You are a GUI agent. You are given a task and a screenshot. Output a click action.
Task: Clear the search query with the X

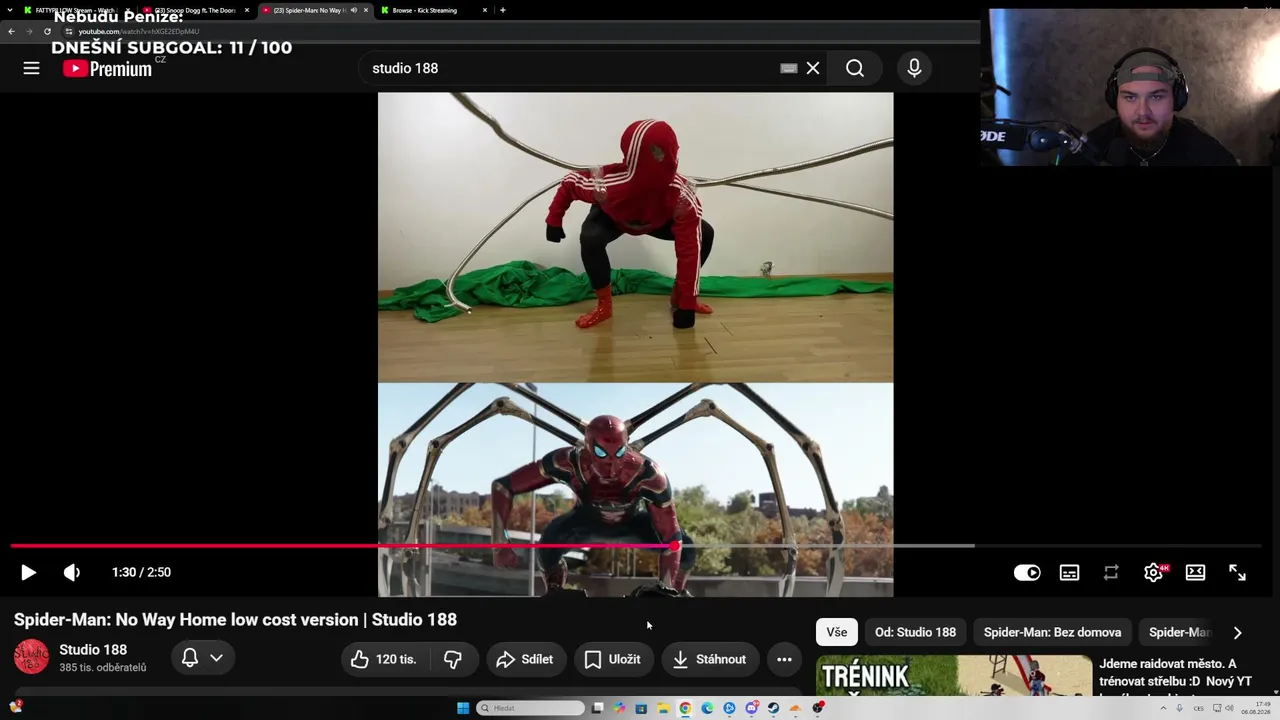[813, 68]
